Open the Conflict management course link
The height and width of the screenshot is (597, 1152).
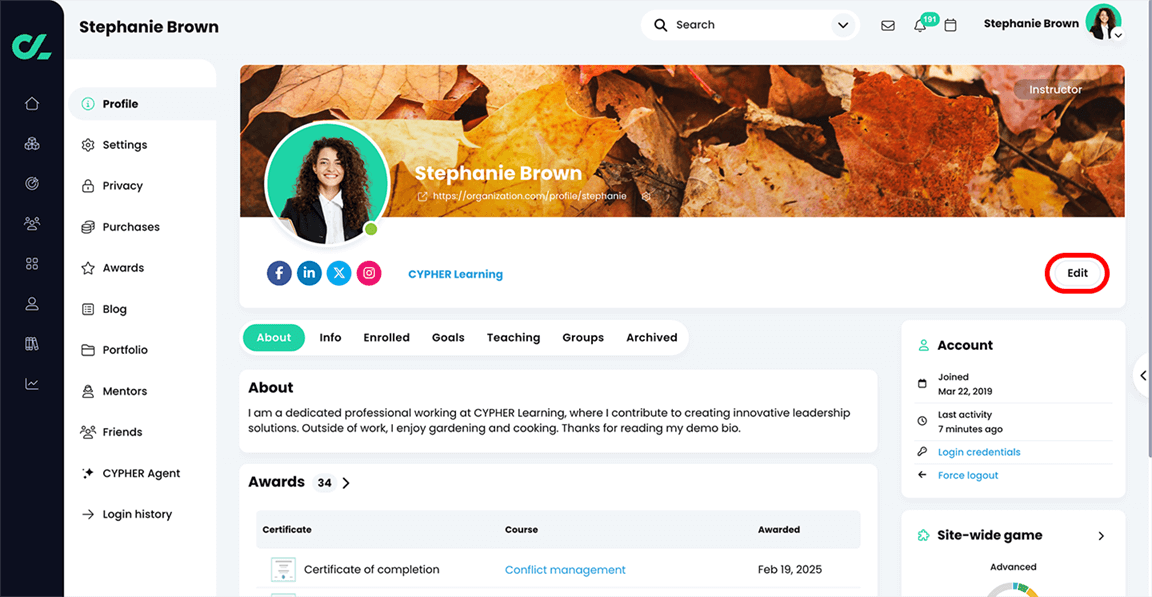point(565,570)
